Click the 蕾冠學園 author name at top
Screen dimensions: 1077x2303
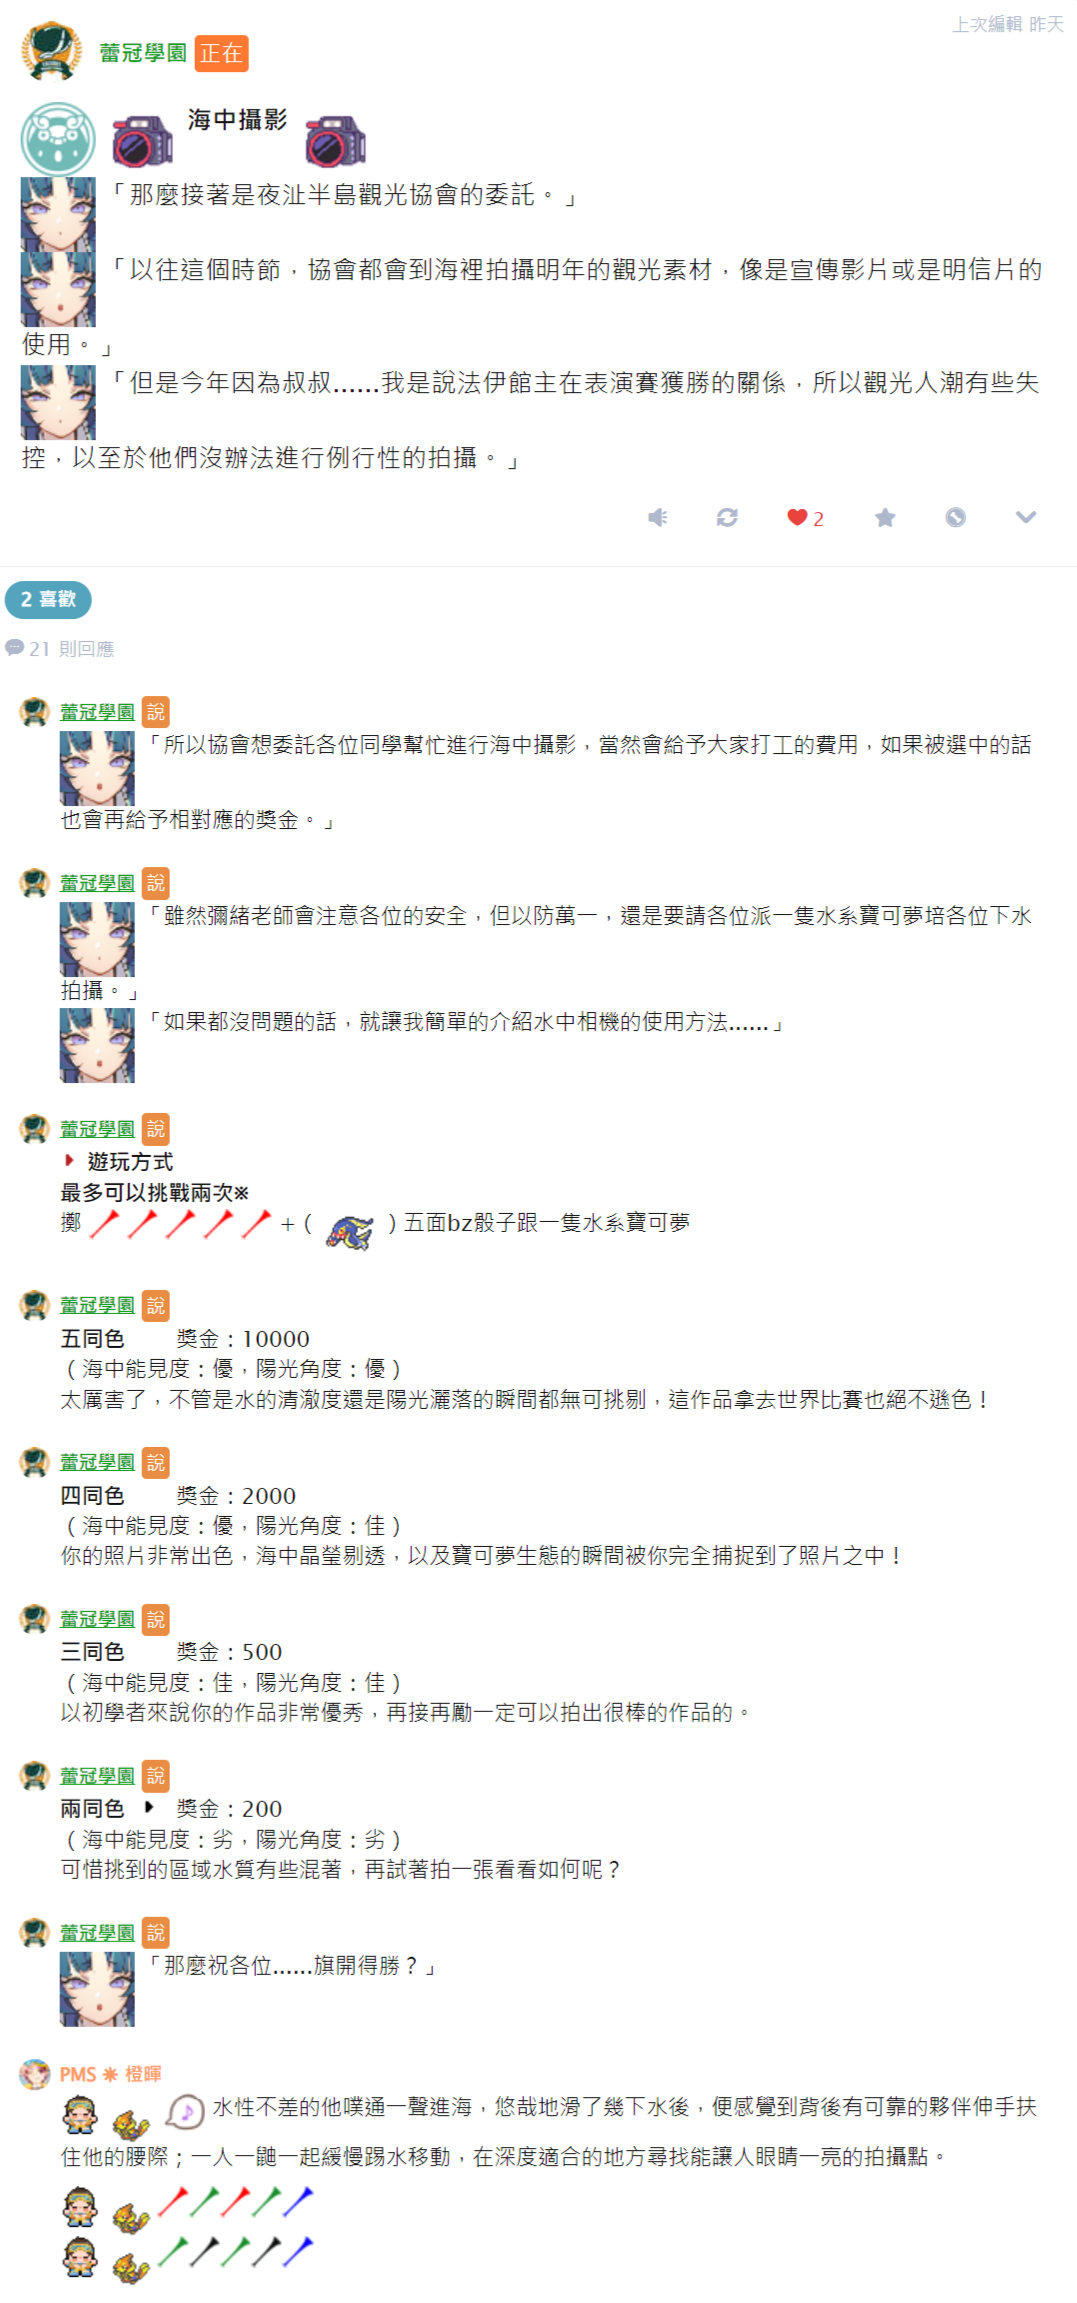[143, 53]
